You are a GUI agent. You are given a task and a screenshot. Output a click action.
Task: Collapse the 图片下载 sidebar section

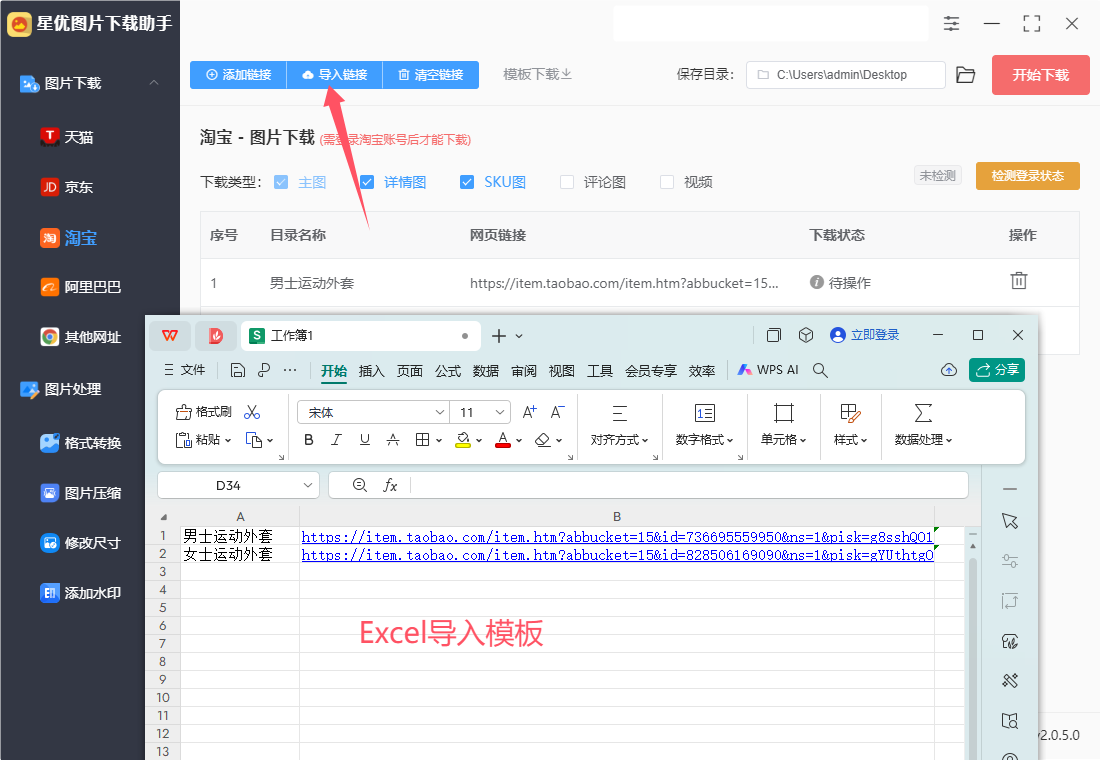click(x=154, y=83)
